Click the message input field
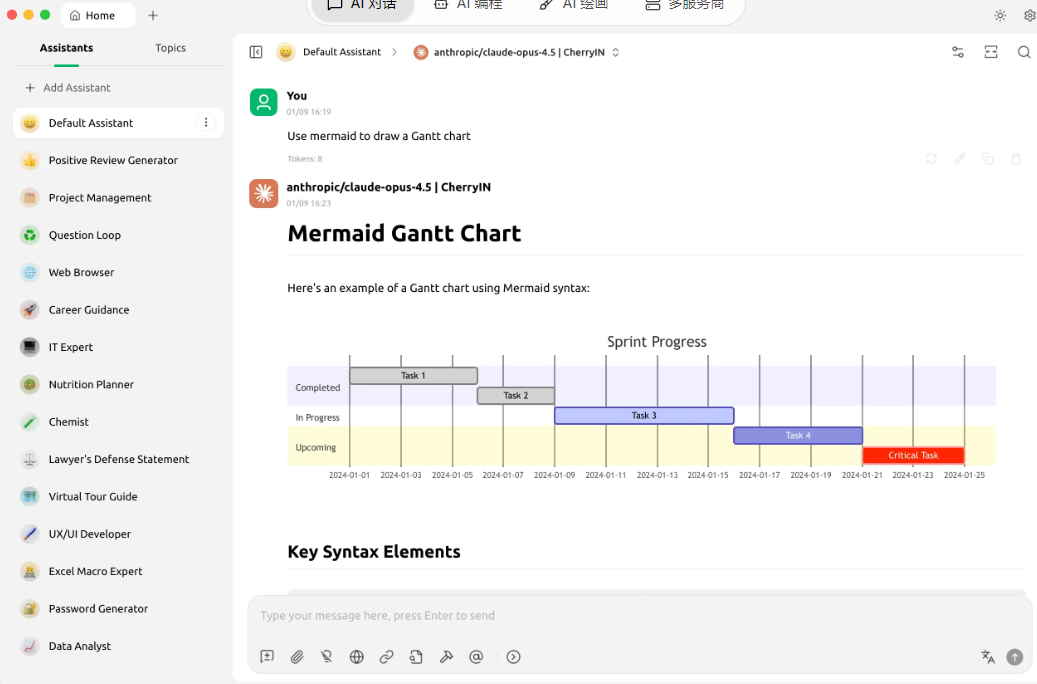This screenshot has height=684, width=1037. (640, 616)
